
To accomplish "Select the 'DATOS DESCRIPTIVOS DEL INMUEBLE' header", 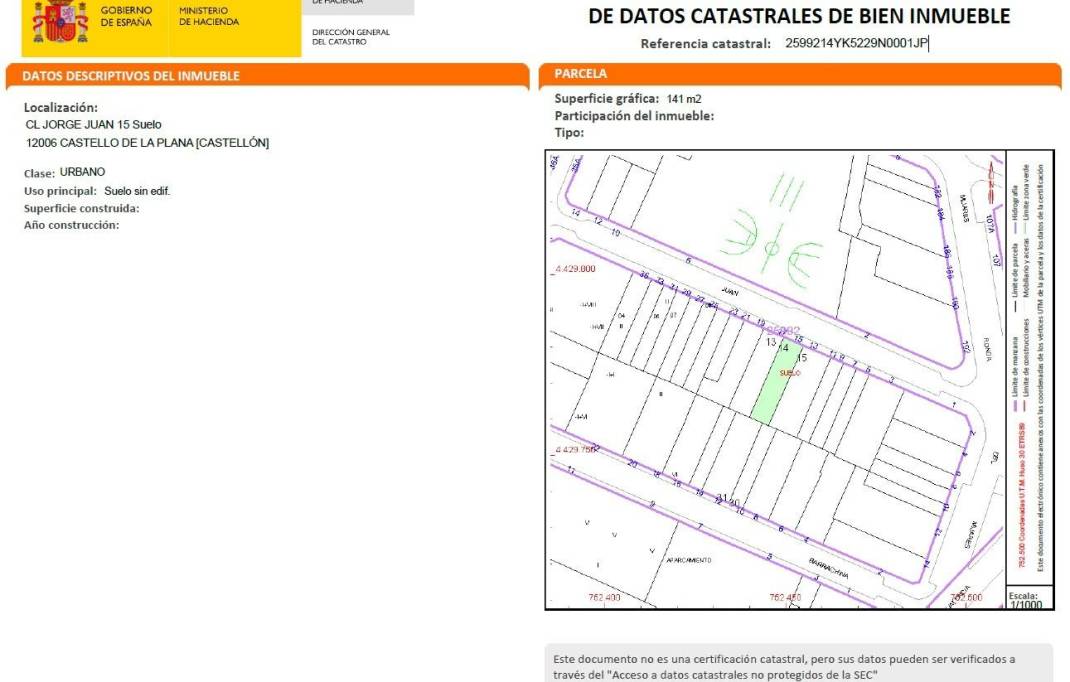I will coord(131,76).
